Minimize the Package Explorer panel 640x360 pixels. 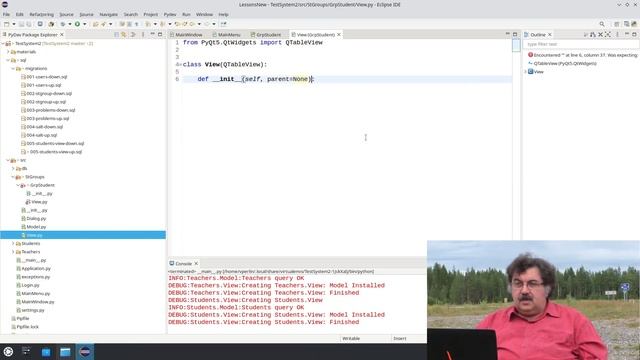click(x=152, y=34)
